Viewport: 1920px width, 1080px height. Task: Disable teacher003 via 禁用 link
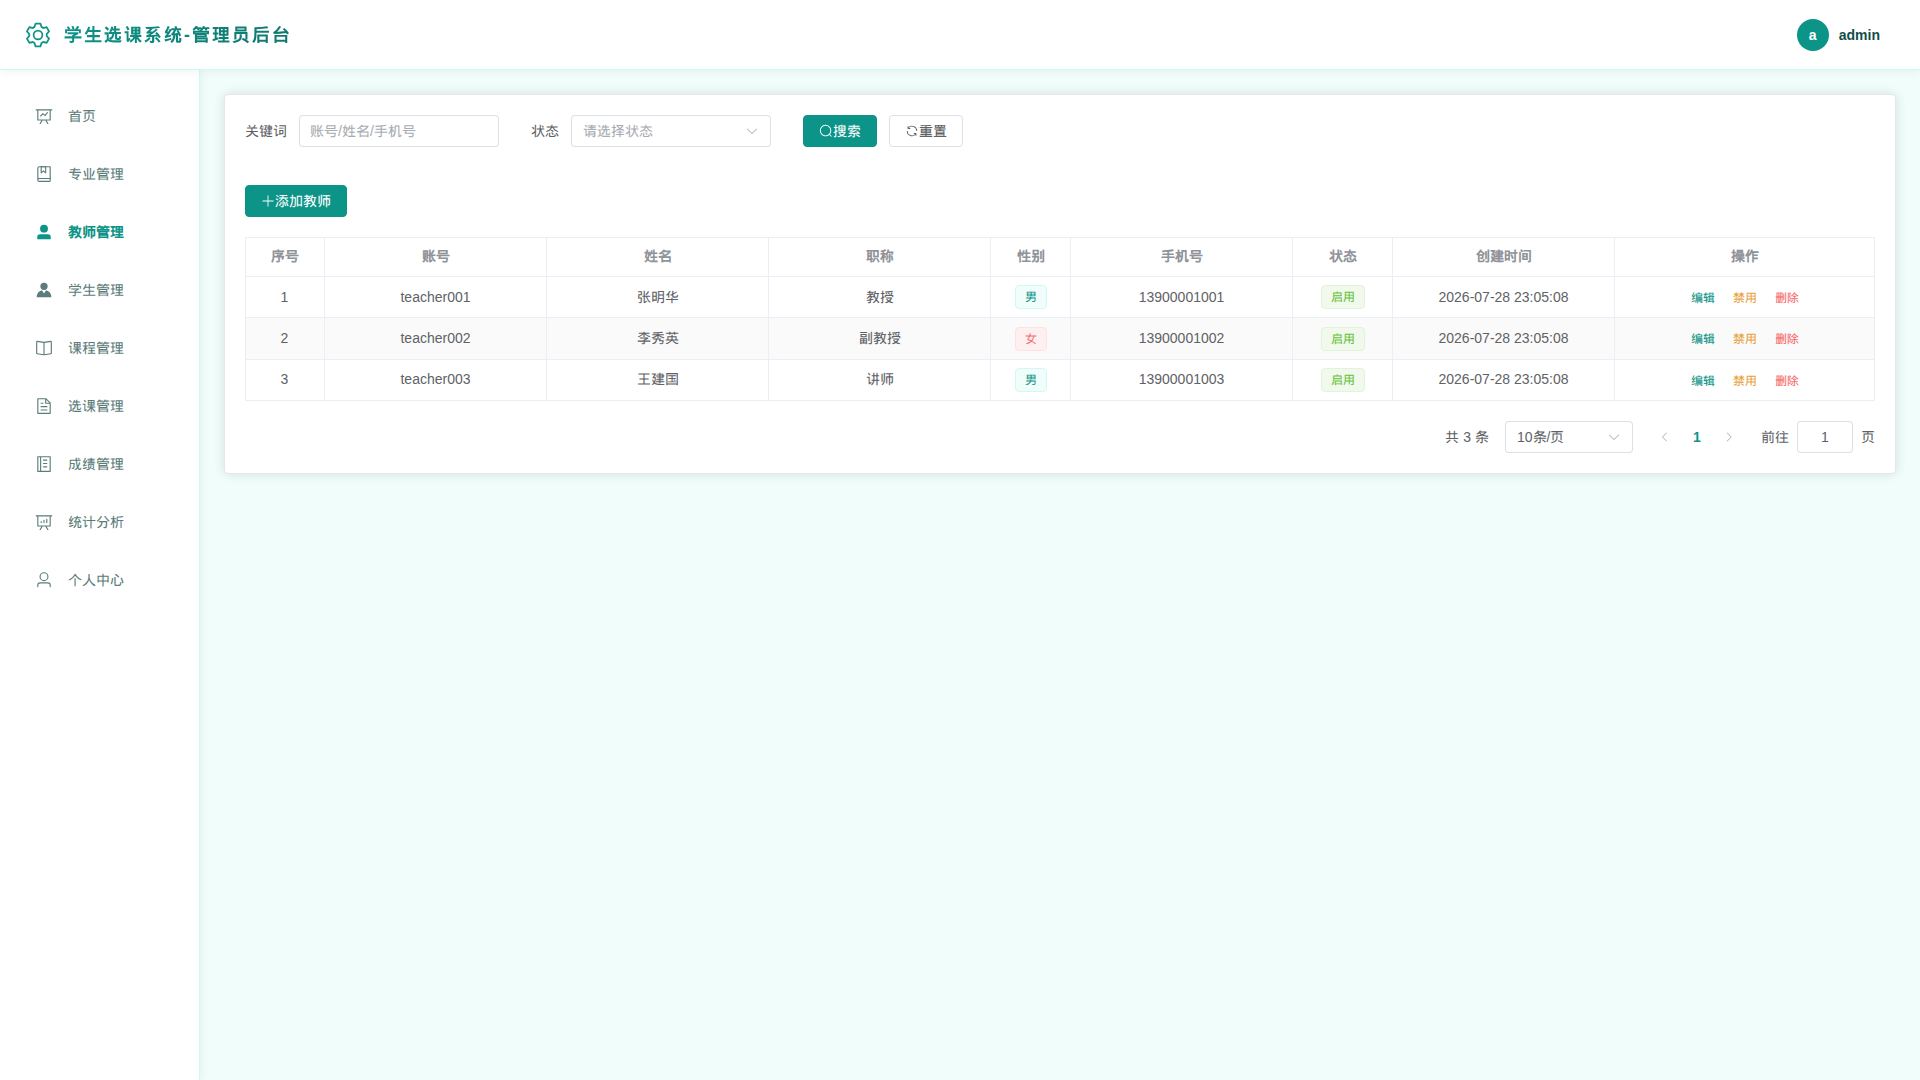(1744, 381)
